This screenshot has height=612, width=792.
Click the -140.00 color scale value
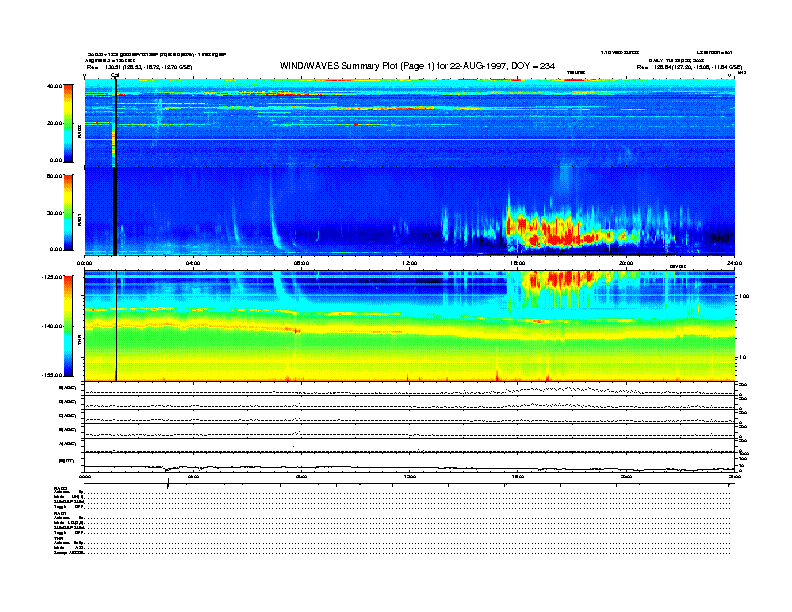point(52,326)
